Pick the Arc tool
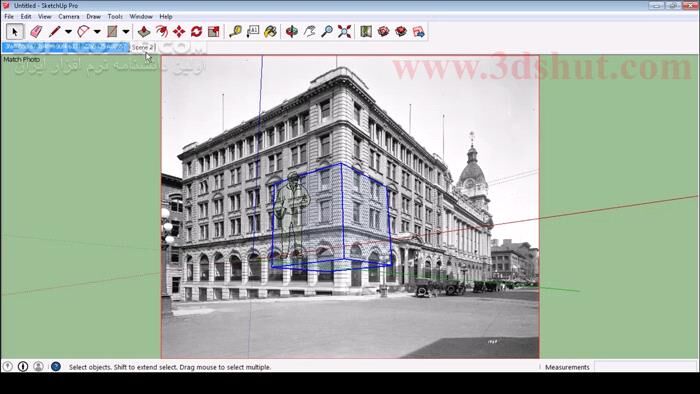The width and height of the screenshot is (700, 394). coord(83,32)
